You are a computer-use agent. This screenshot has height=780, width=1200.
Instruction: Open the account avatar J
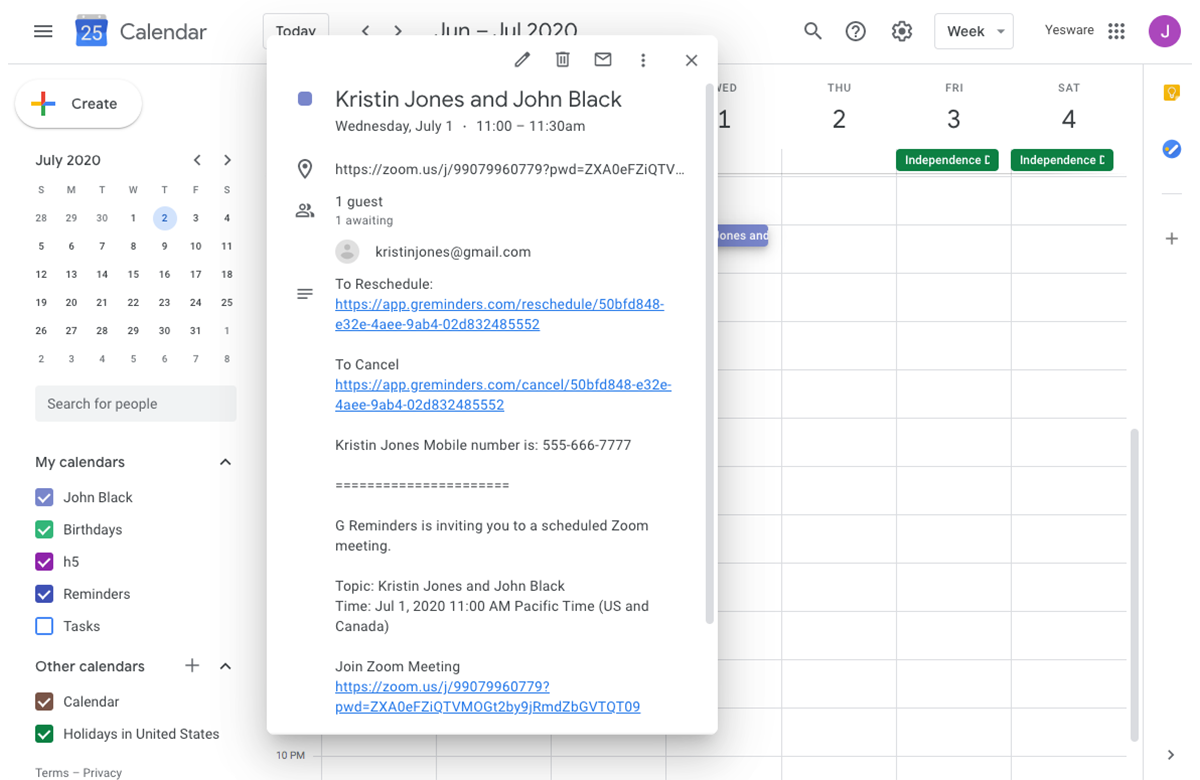(x=1165, y=31)
